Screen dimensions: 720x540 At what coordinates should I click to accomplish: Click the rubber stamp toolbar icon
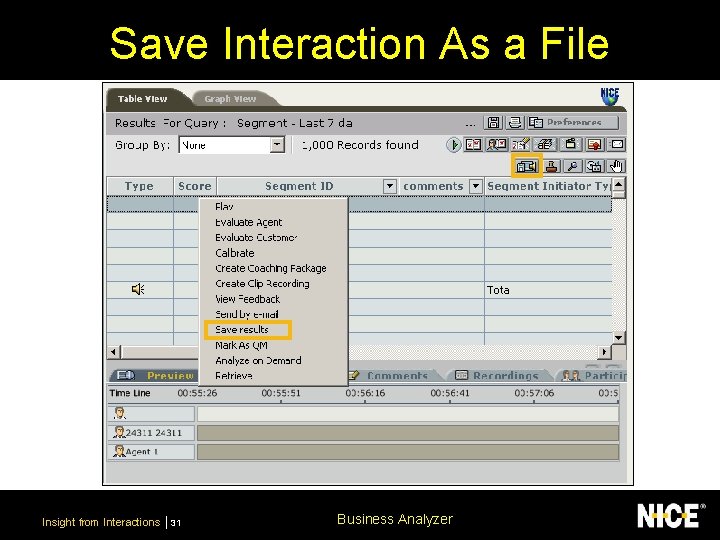[x=552, y=166]
